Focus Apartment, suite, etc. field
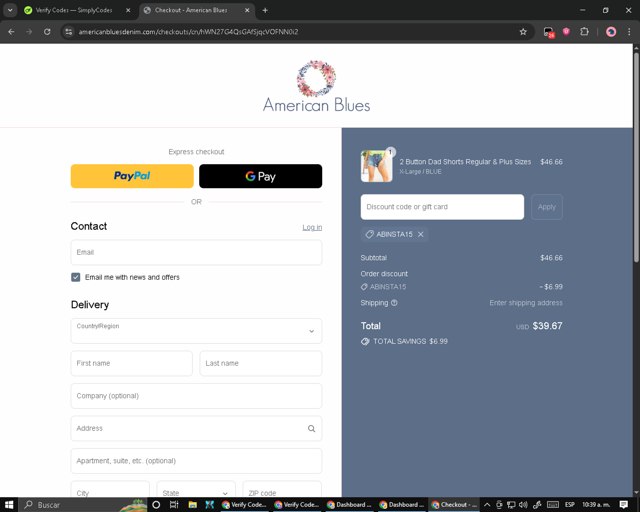 point(196,461)
